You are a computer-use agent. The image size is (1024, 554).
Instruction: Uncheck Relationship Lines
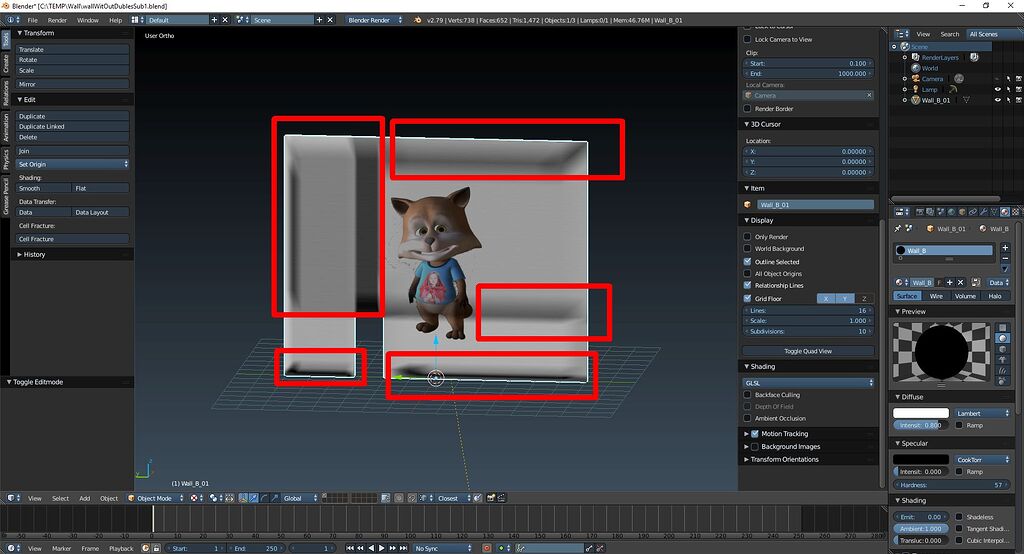[x=747, y=285]
